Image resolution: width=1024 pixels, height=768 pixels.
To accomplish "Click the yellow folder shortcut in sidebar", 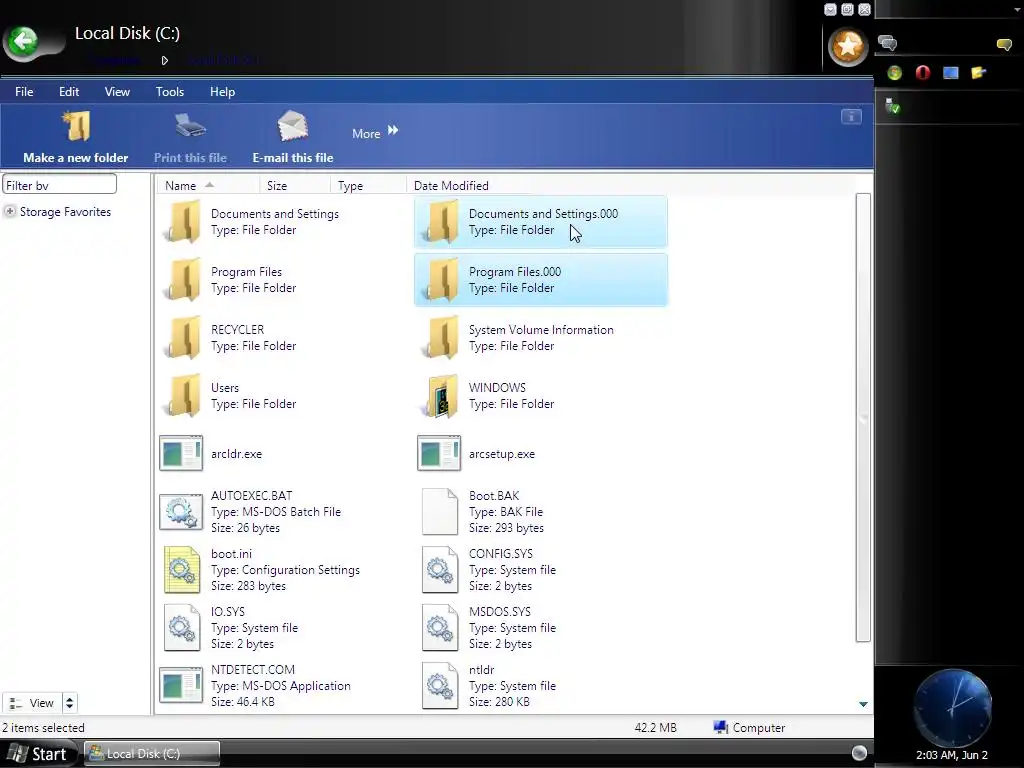I will pyautogui.click(x=978, y=72).
